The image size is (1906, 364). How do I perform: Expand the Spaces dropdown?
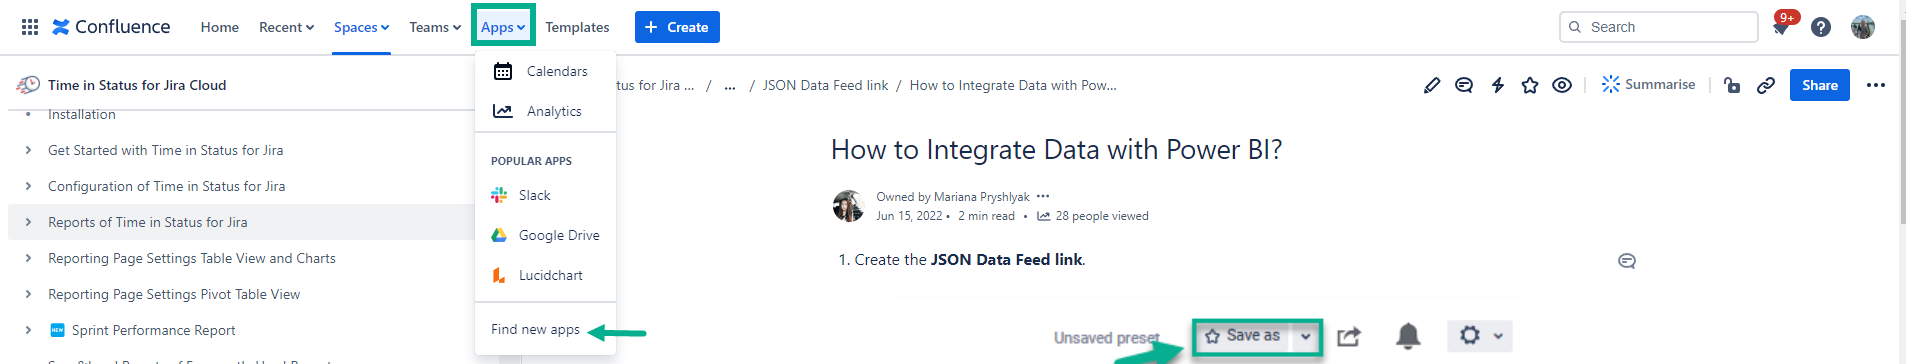pyautogui.click(x=361, y=27)
